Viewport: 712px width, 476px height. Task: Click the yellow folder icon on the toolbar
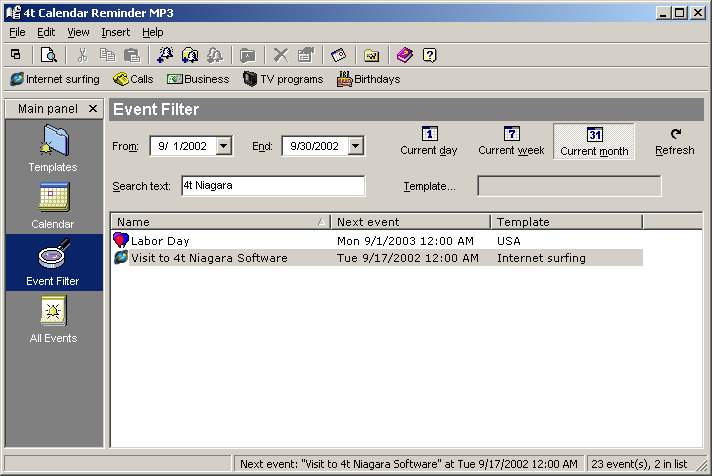point(371,55)
